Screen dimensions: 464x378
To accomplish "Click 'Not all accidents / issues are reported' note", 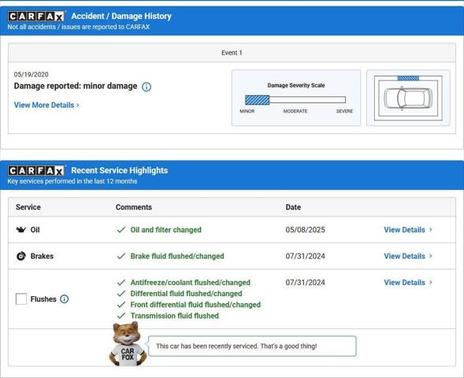I will pyautogui.click(x=79, y=27).
